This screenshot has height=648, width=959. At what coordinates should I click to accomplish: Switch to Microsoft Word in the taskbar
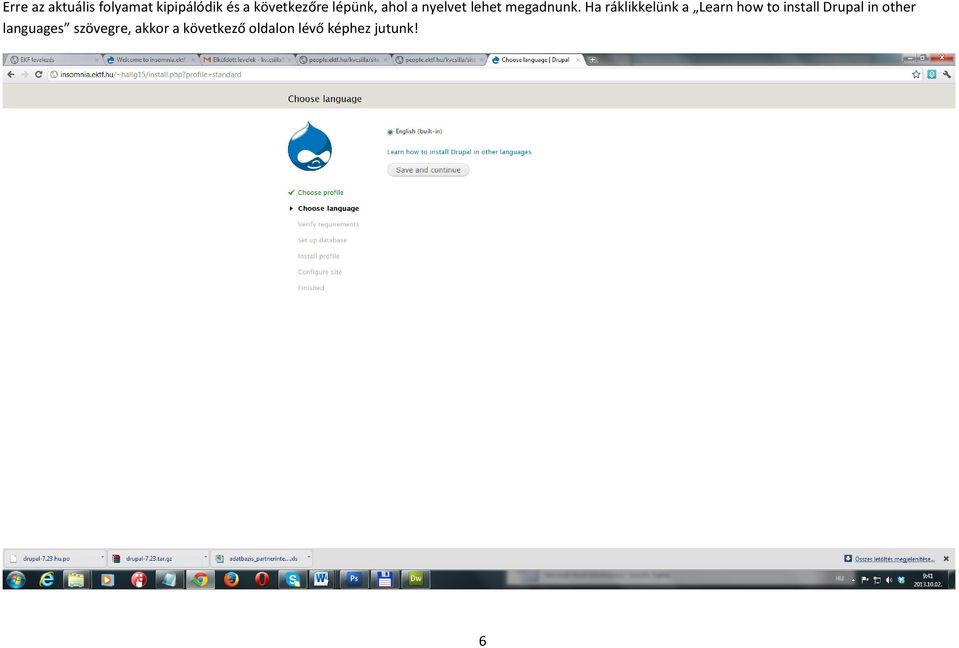(322, 579)
